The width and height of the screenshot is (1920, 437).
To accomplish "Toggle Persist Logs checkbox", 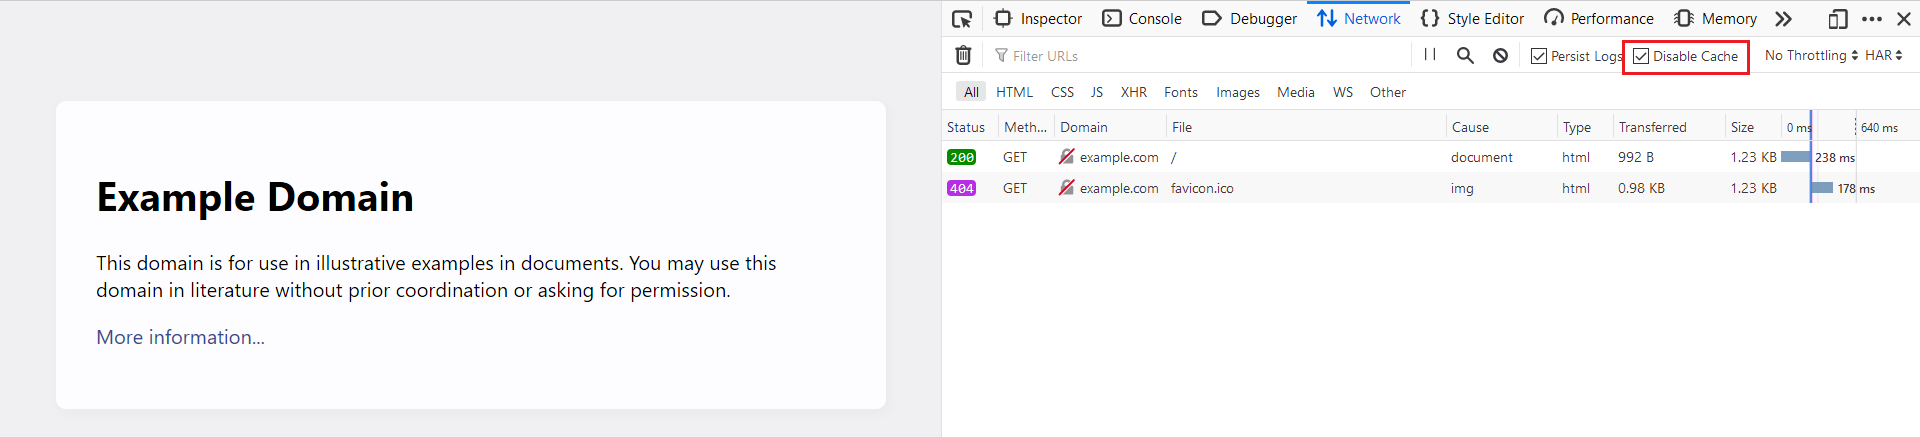I will coord(1539,56).
